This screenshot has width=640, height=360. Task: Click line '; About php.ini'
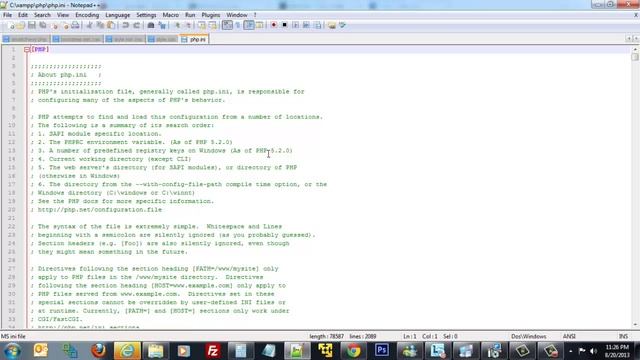click(x=66, y=75)
